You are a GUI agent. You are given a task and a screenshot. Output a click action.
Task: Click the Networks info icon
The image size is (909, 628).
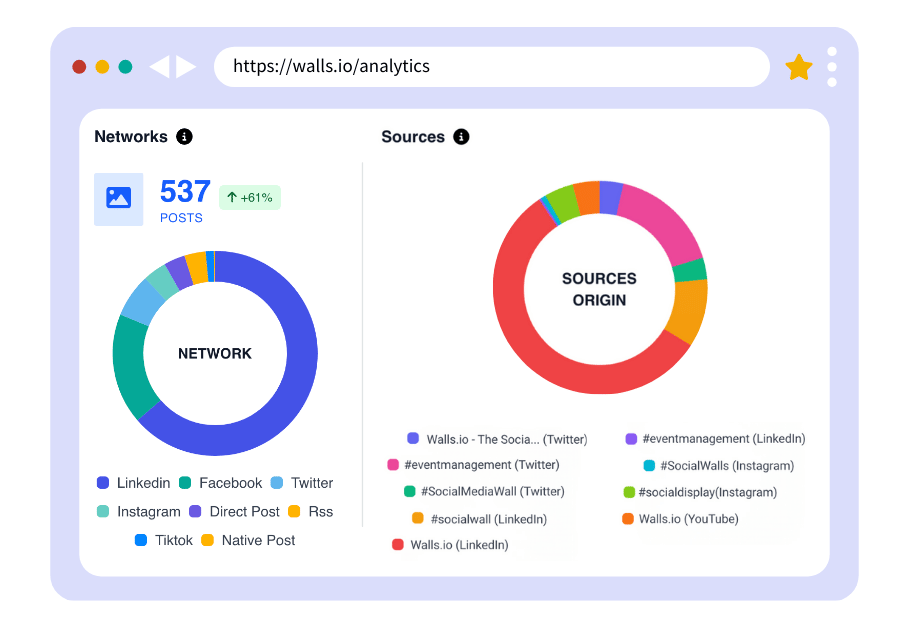point(184,137)
